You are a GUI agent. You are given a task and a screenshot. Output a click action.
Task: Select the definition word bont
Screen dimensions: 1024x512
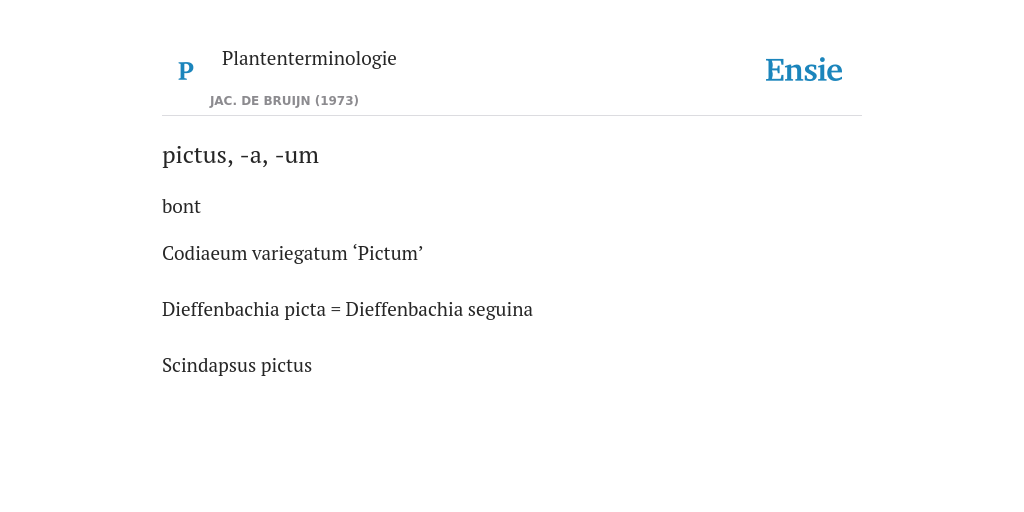(182, 206)
